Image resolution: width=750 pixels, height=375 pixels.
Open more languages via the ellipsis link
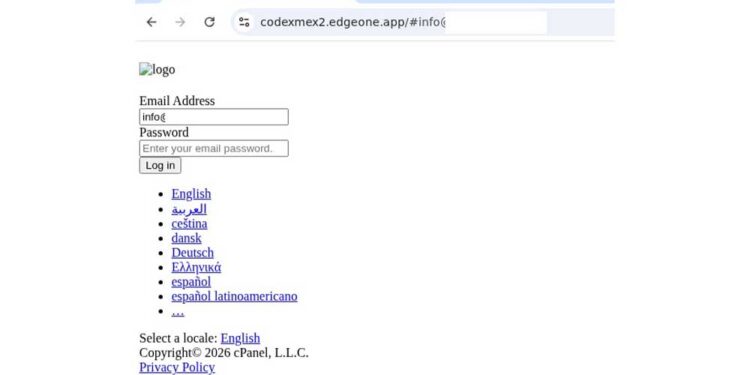[178, 311]
